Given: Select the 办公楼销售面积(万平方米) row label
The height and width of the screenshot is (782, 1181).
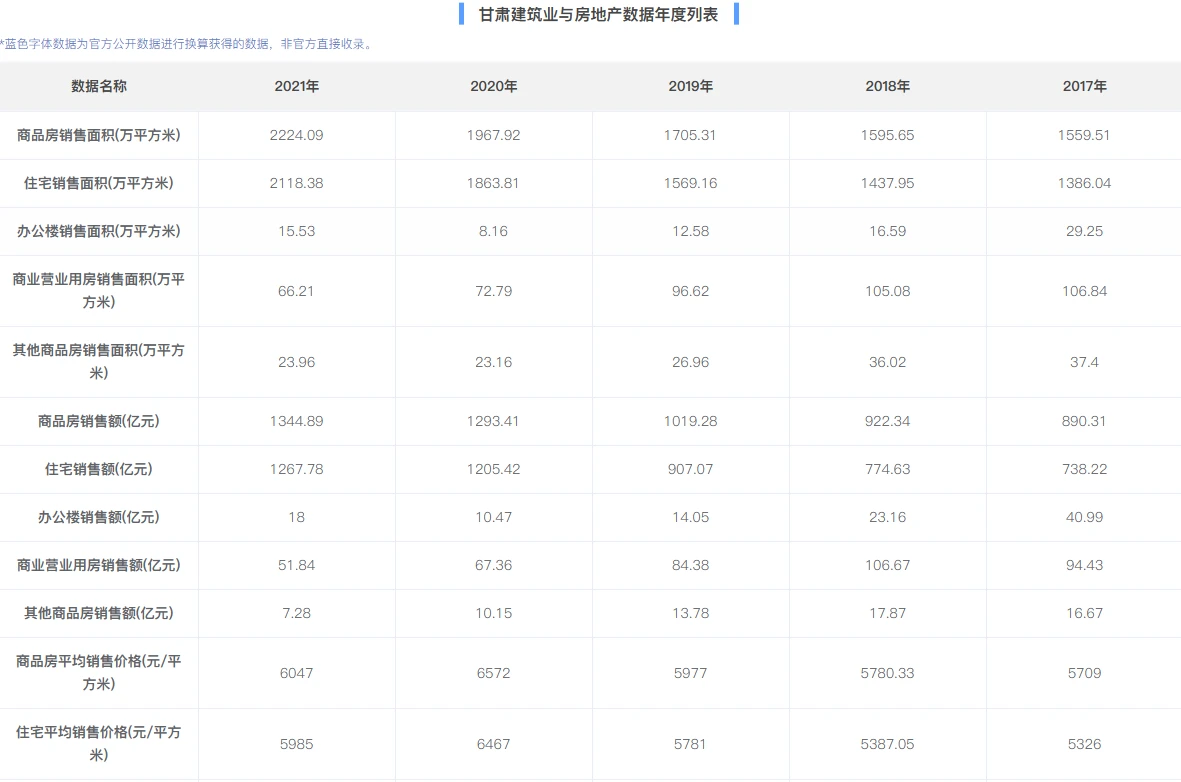Looking at the screenshot, I should 99,231.
